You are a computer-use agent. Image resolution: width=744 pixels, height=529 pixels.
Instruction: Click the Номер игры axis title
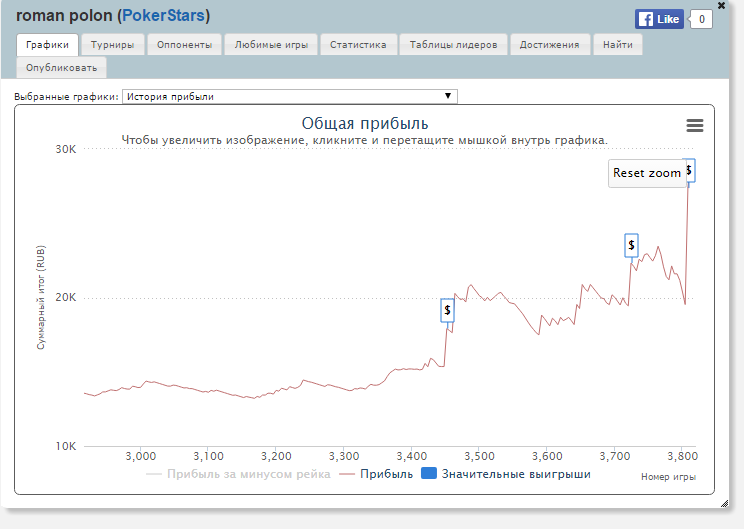tap(668, 477)
